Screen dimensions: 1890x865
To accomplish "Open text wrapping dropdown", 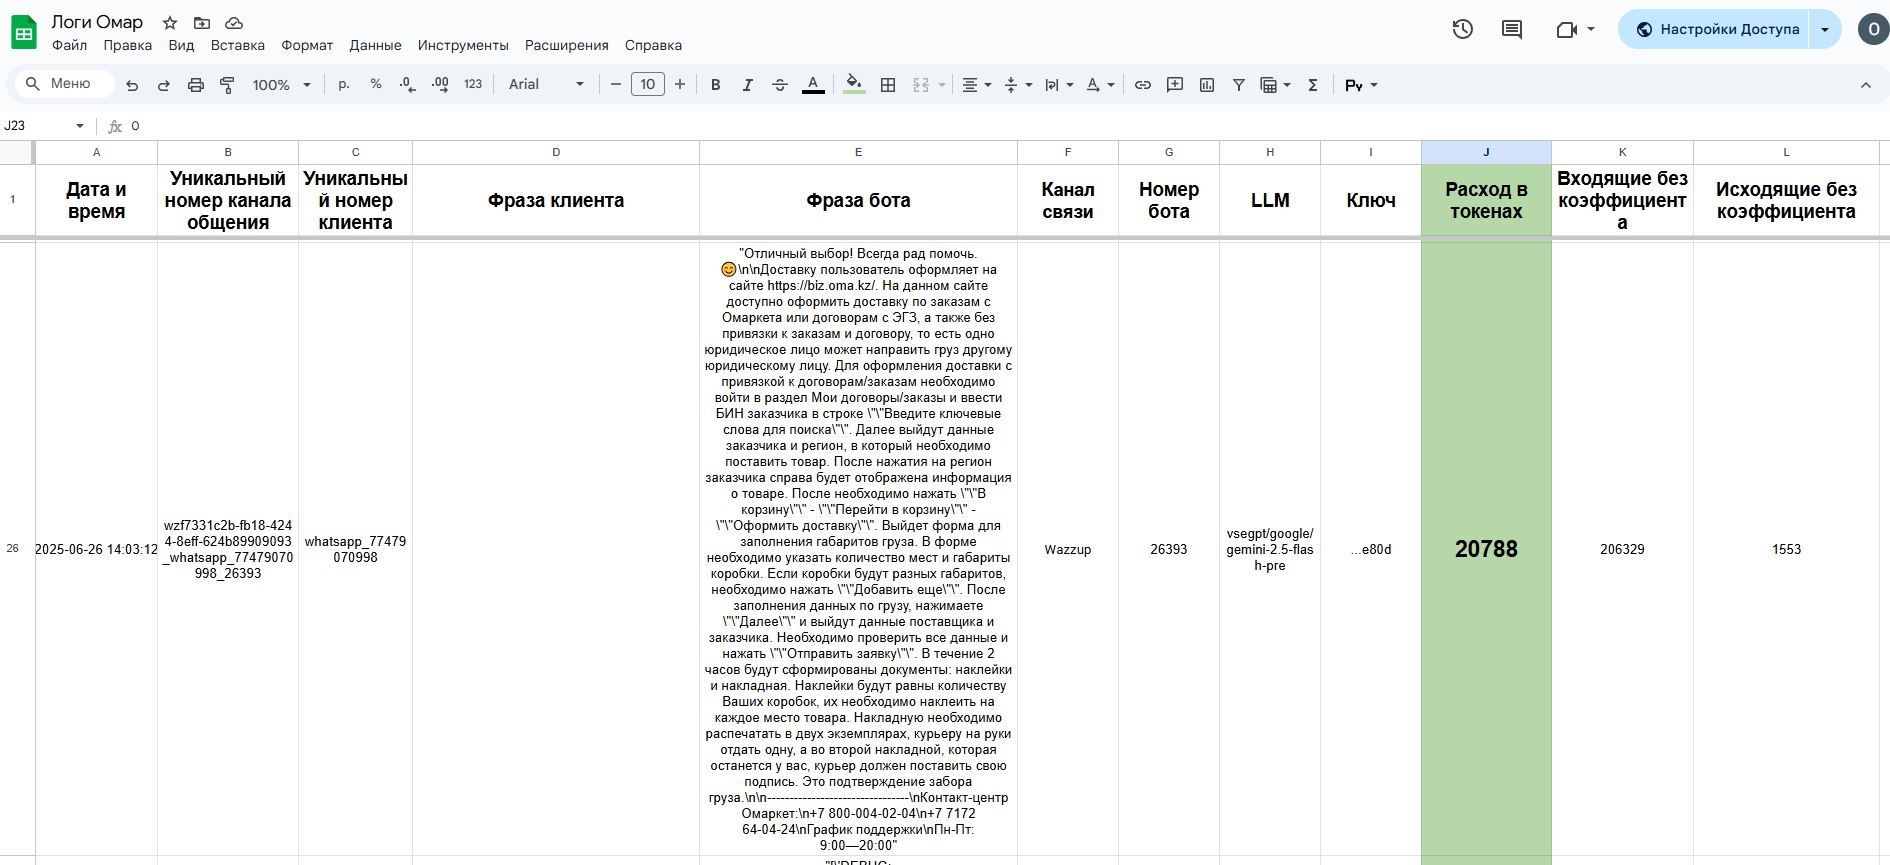I will (x=1058, y=85).
